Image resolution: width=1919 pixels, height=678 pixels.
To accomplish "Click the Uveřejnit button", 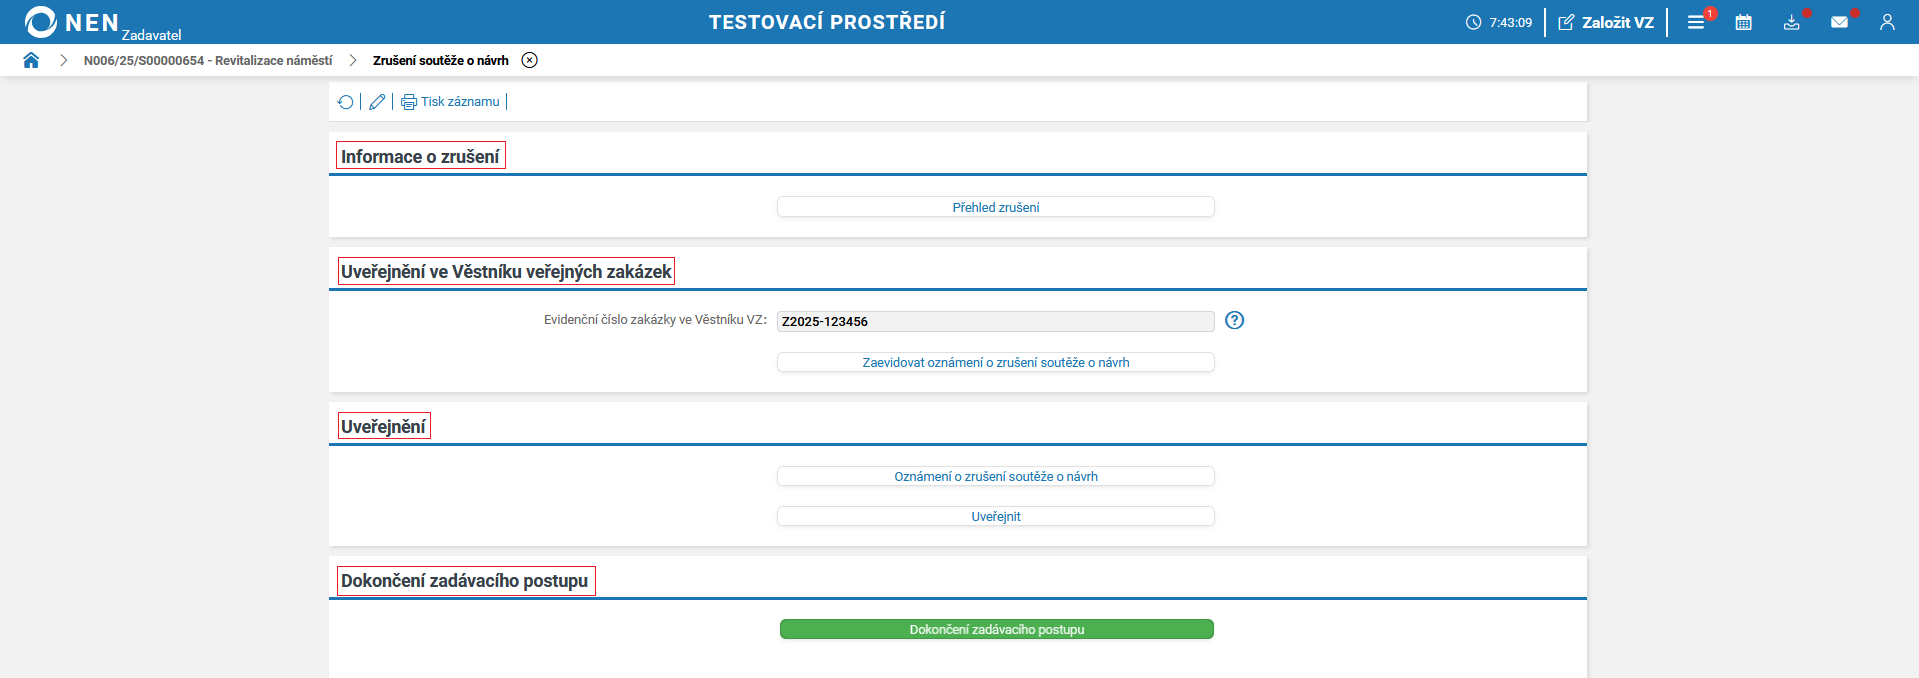I will click(x=996, y=516).
